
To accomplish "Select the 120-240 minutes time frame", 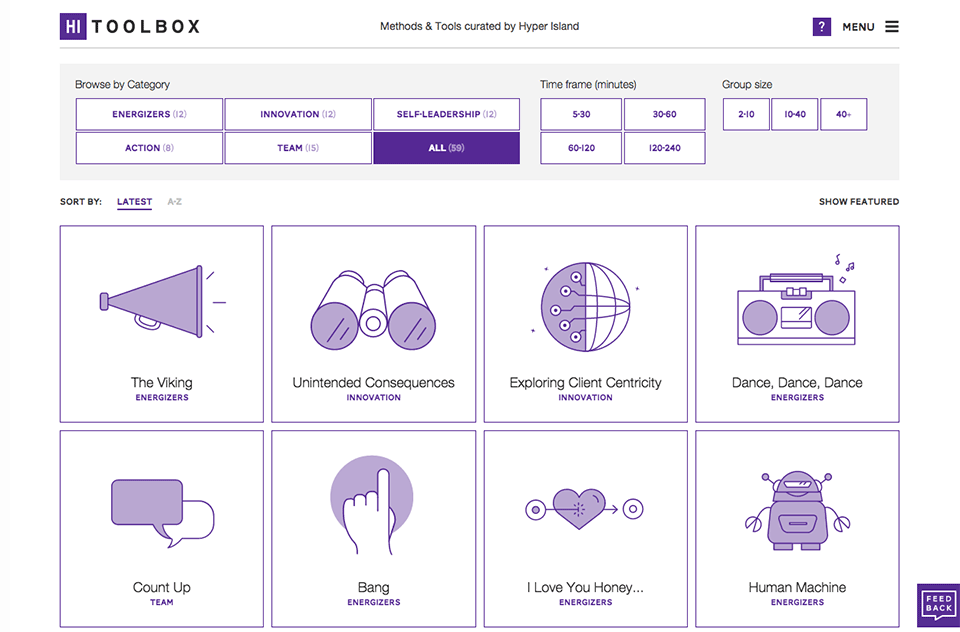I will click(x=664, y=148).
